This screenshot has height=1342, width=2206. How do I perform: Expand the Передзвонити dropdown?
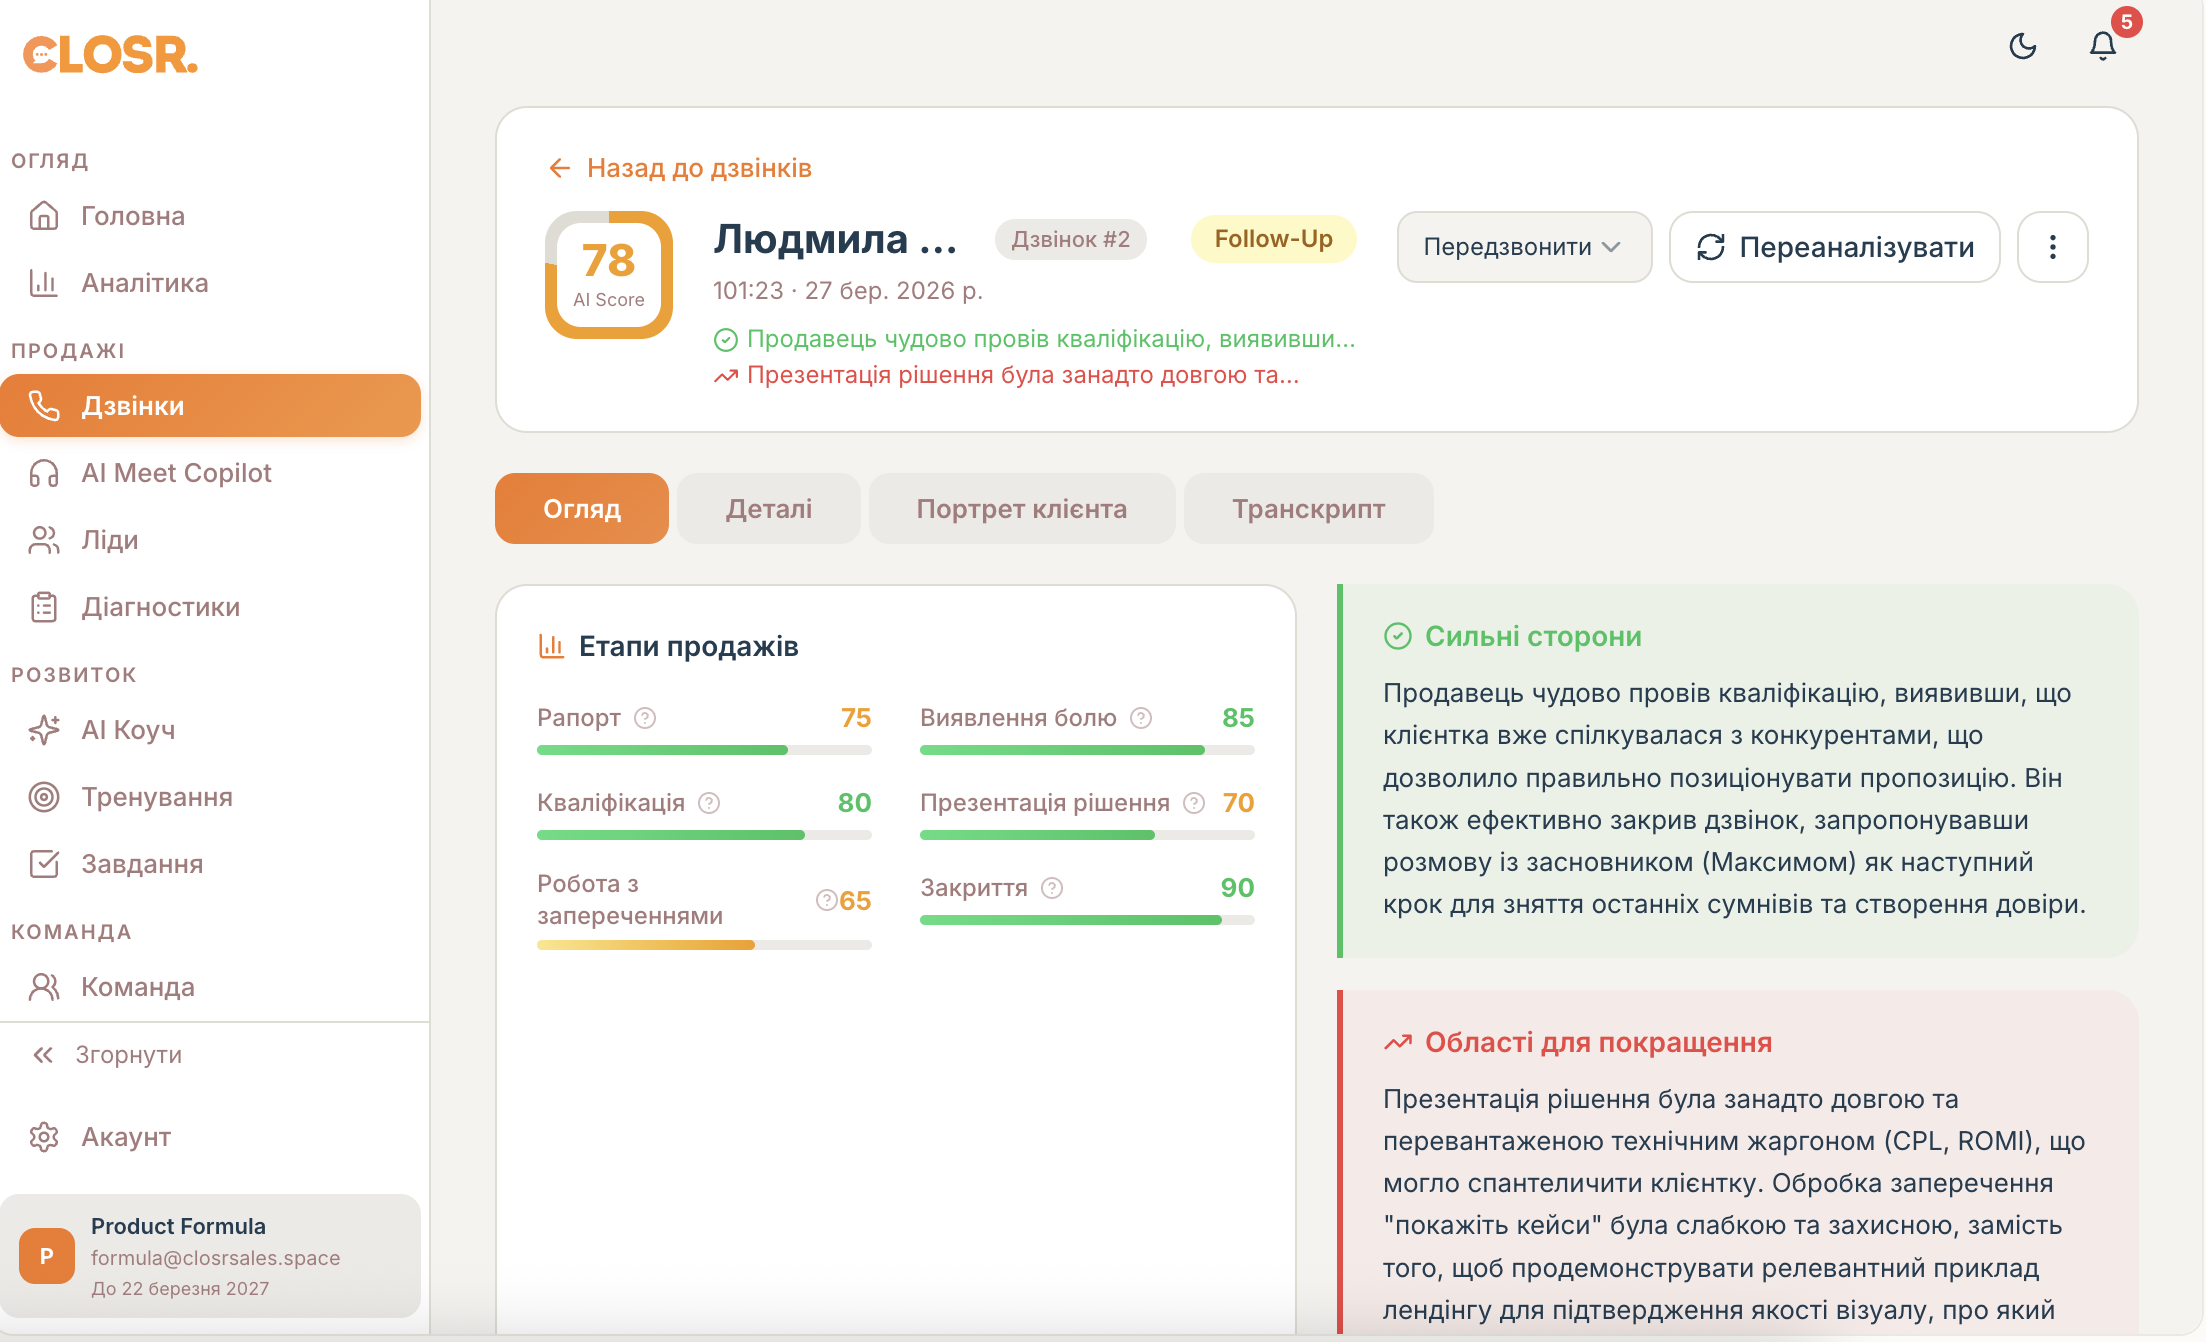(x=1523, y=247)
